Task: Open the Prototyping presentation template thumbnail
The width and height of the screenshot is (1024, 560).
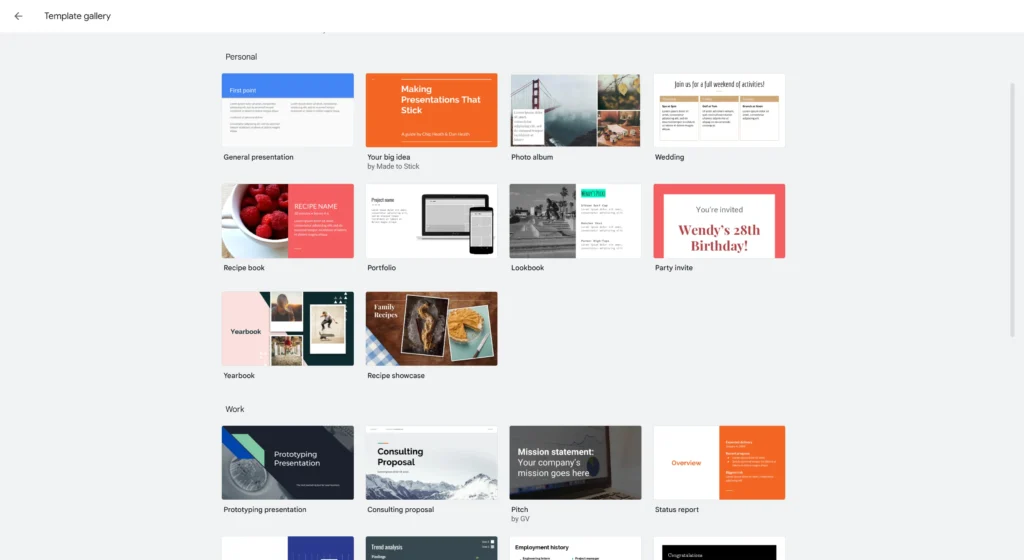Action: tap(287, 463)
